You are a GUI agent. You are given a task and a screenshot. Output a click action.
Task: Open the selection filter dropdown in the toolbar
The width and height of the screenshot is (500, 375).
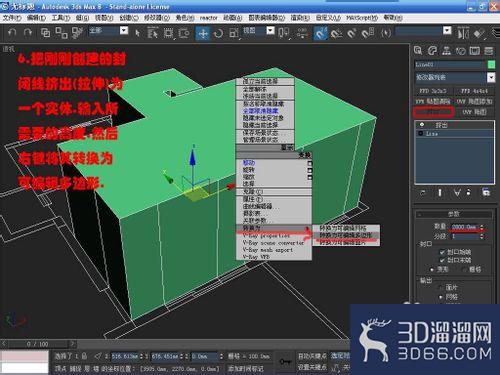tap(124, 31)
